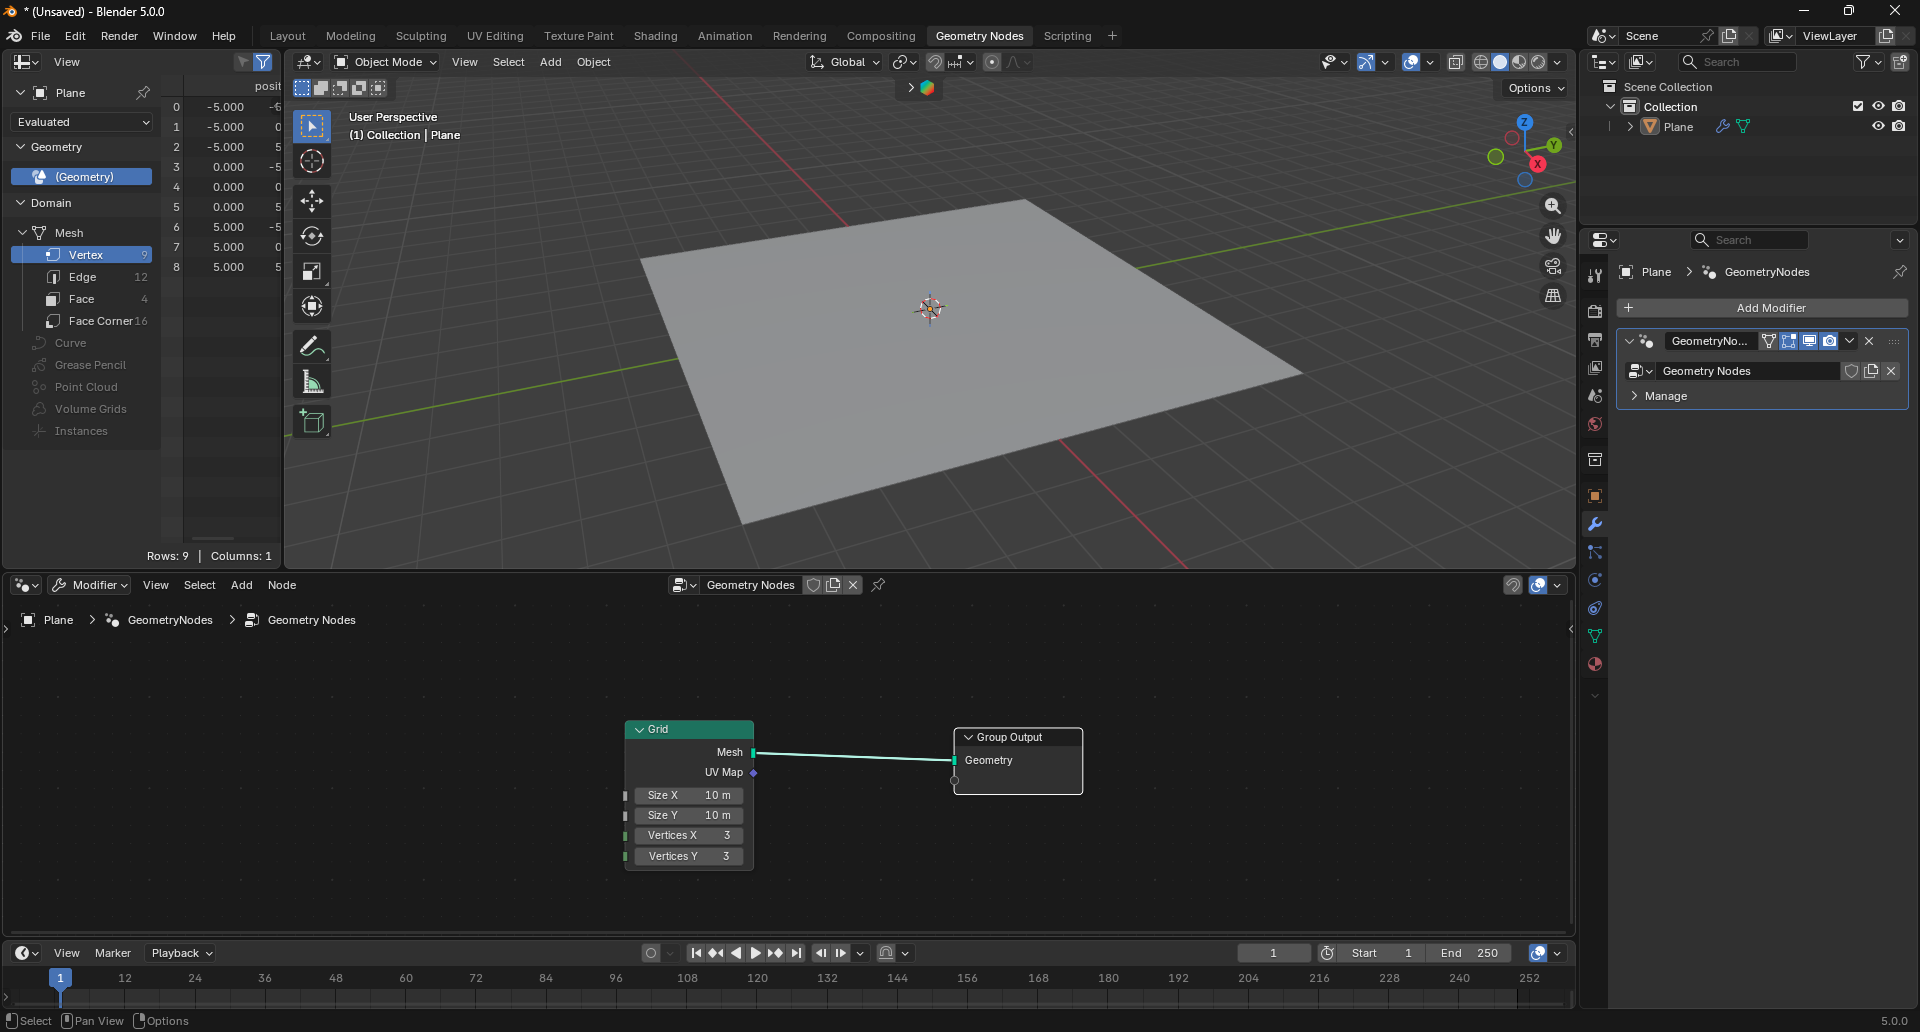Click the Vertices Y value field
Image resolution: width=1920 pixels, height=1032 pixels.
tap(689, 857)
